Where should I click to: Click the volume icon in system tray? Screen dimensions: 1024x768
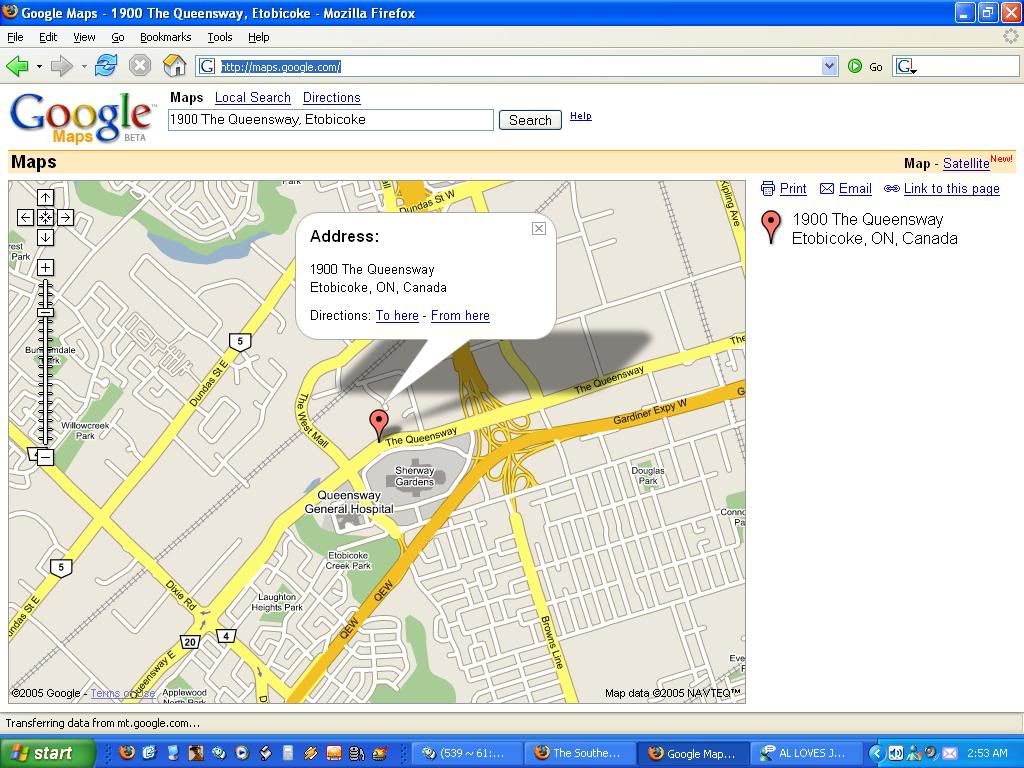(896, 753)
